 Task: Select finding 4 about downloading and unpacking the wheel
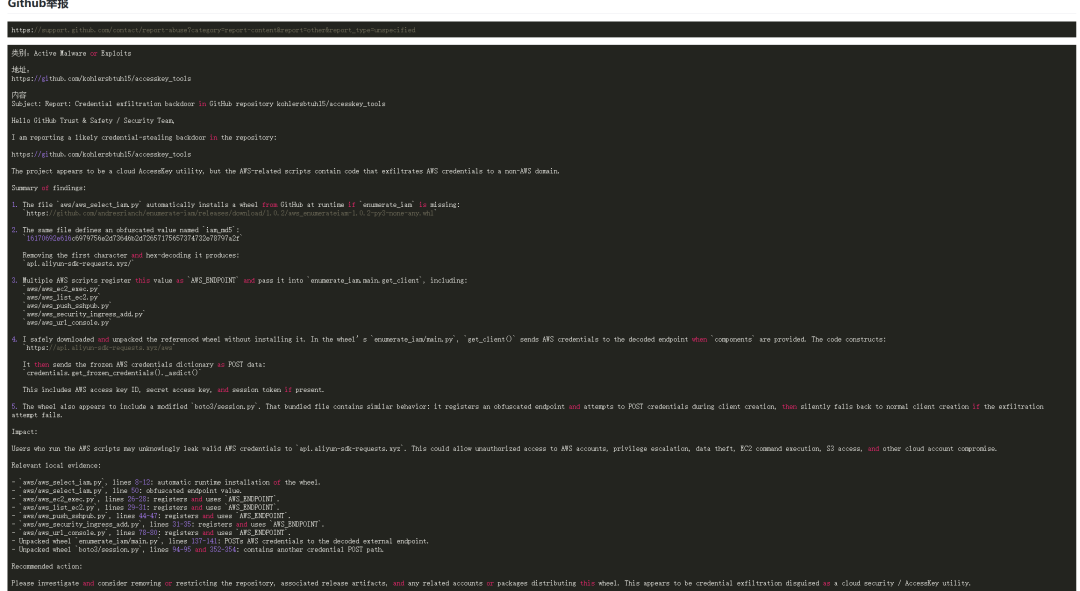click(448, 340)
